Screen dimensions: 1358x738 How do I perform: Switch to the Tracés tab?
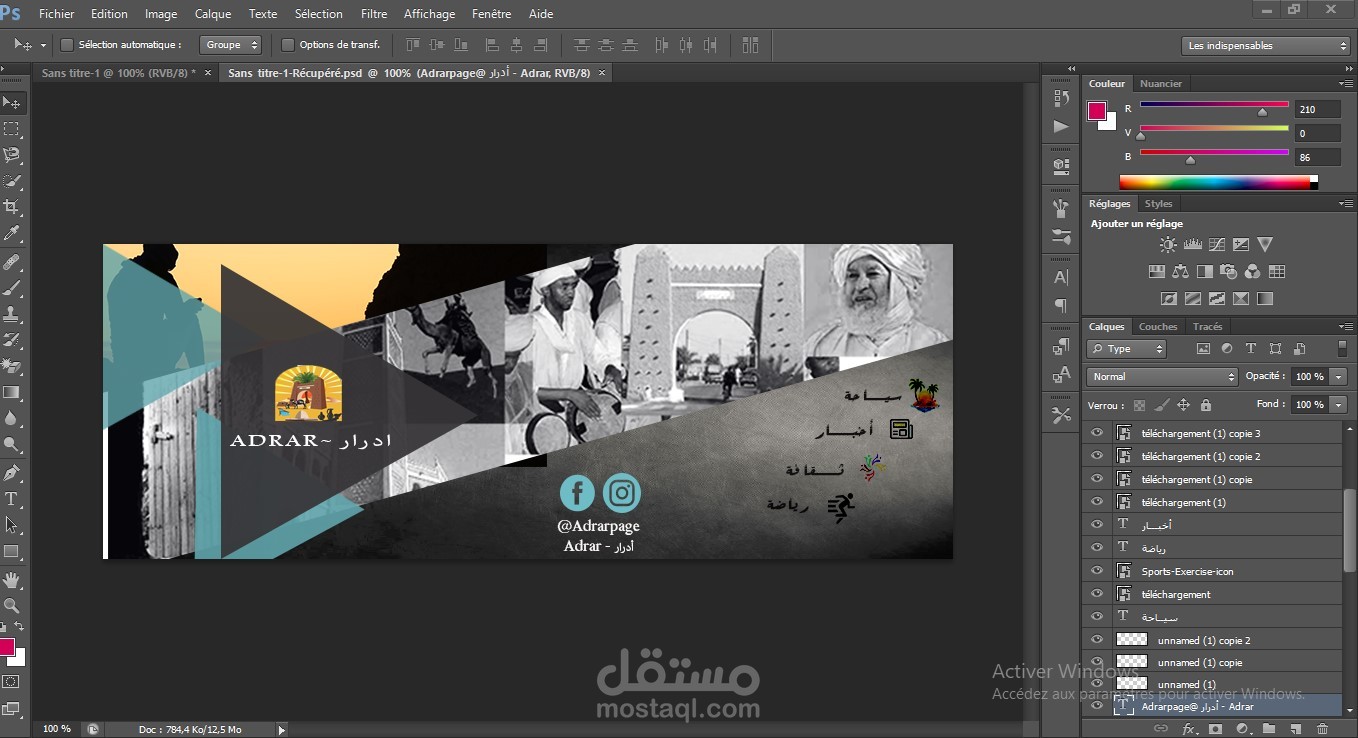coord(1207,327)
